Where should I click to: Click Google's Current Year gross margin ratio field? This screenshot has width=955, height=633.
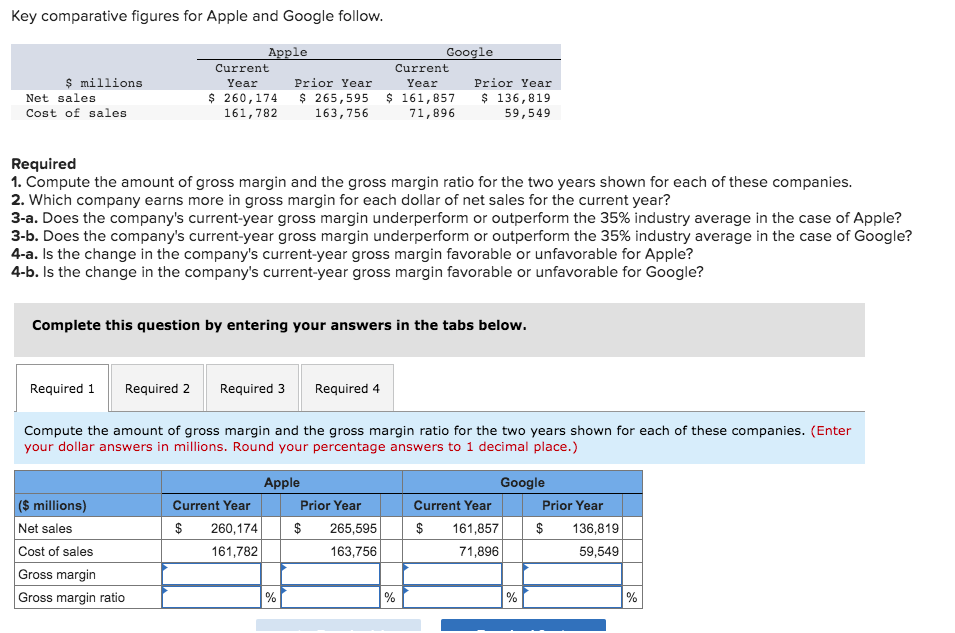pyautogui.click(x=452, y=597)
